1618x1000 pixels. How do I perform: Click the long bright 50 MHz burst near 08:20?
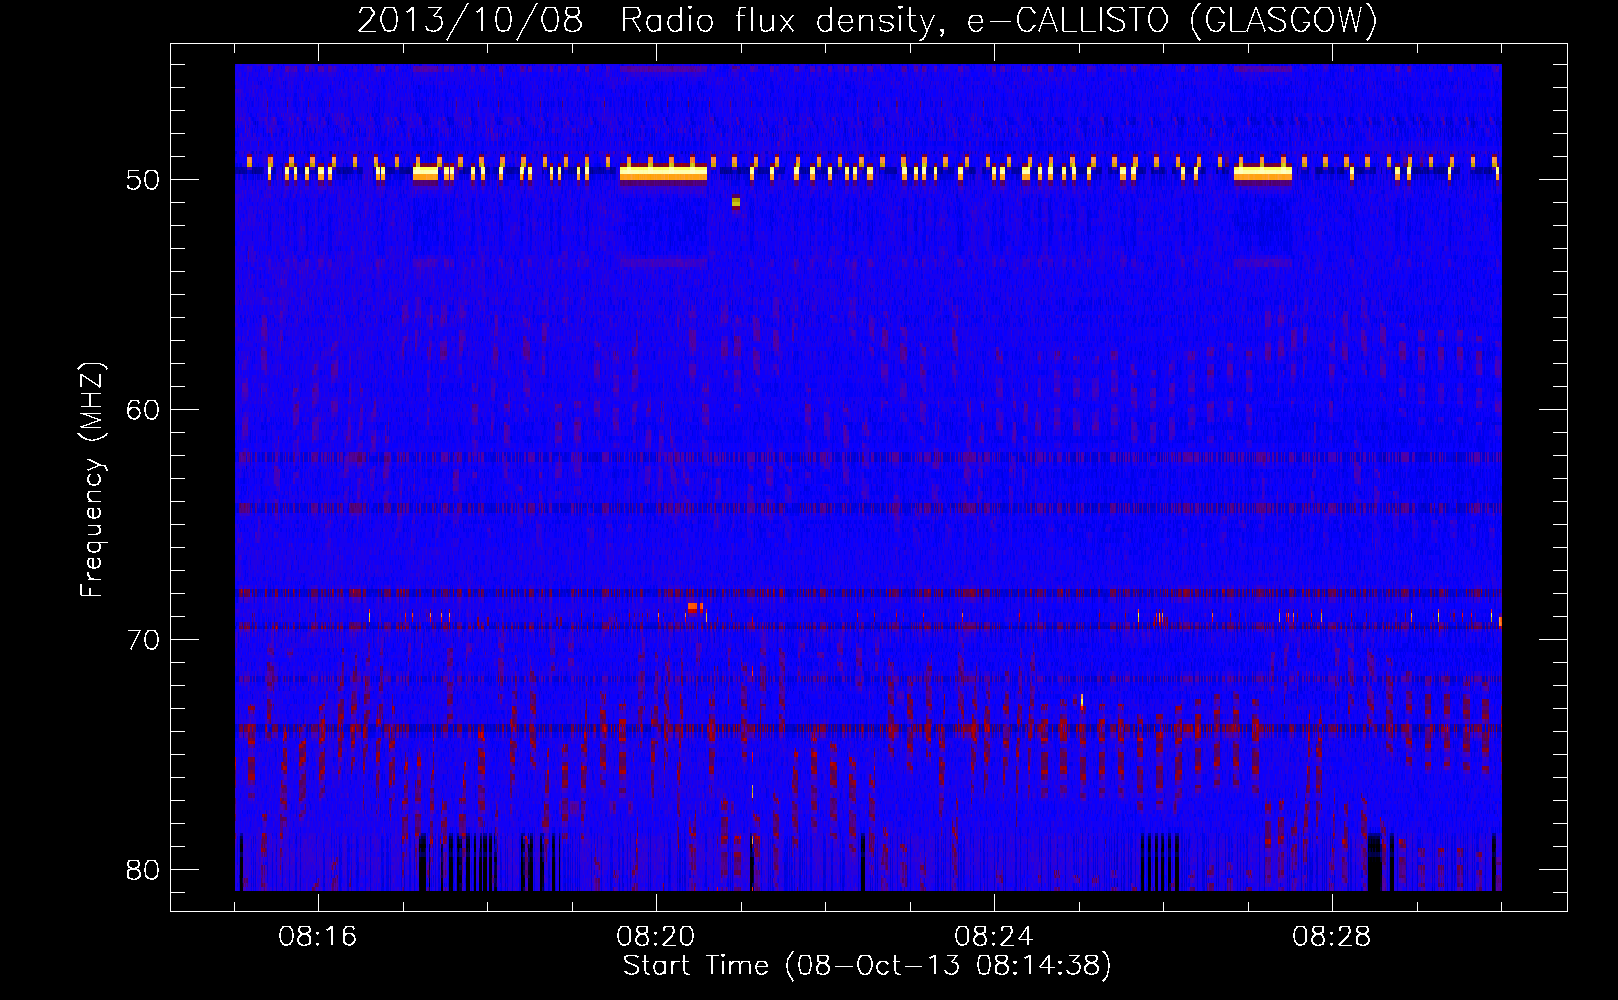pos(663,173)
